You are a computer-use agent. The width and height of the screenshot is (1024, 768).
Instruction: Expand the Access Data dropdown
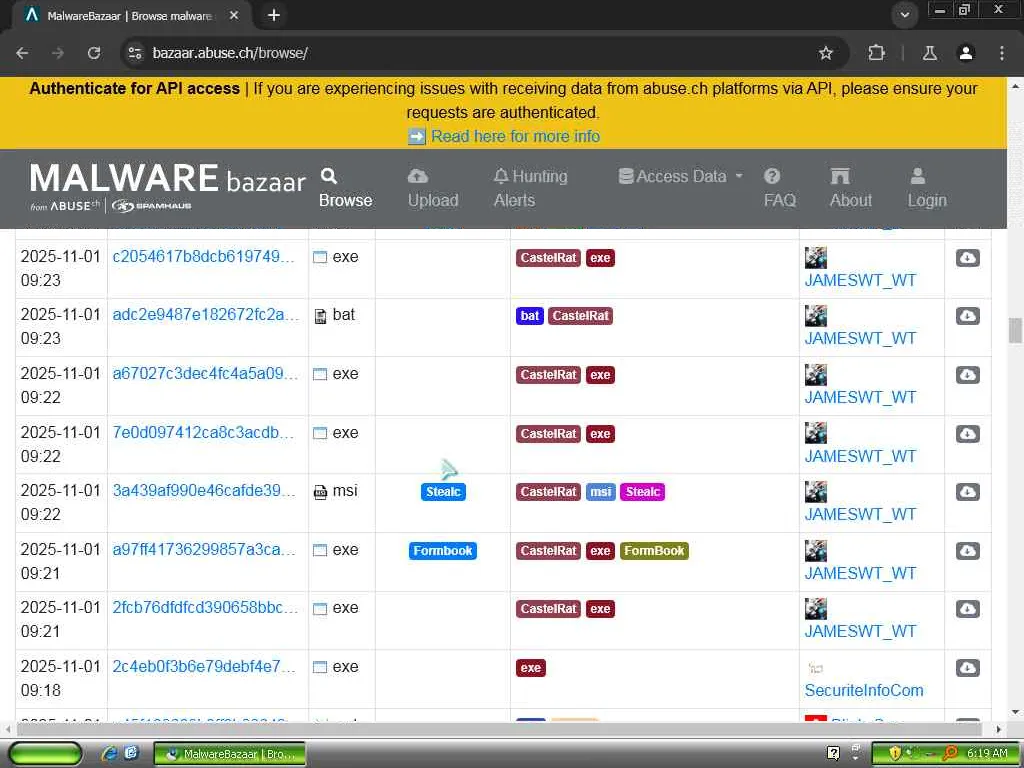(x=681, y=176)
